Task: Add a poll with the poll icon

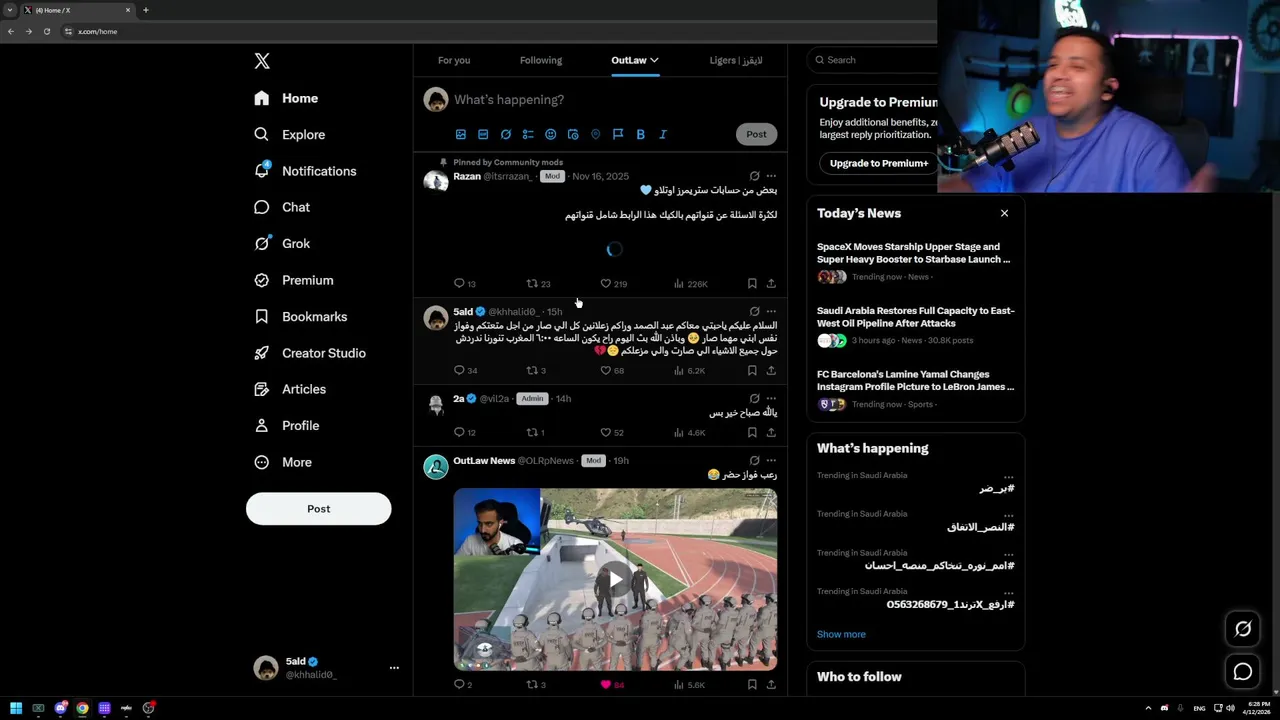Action: click(528, 134)
